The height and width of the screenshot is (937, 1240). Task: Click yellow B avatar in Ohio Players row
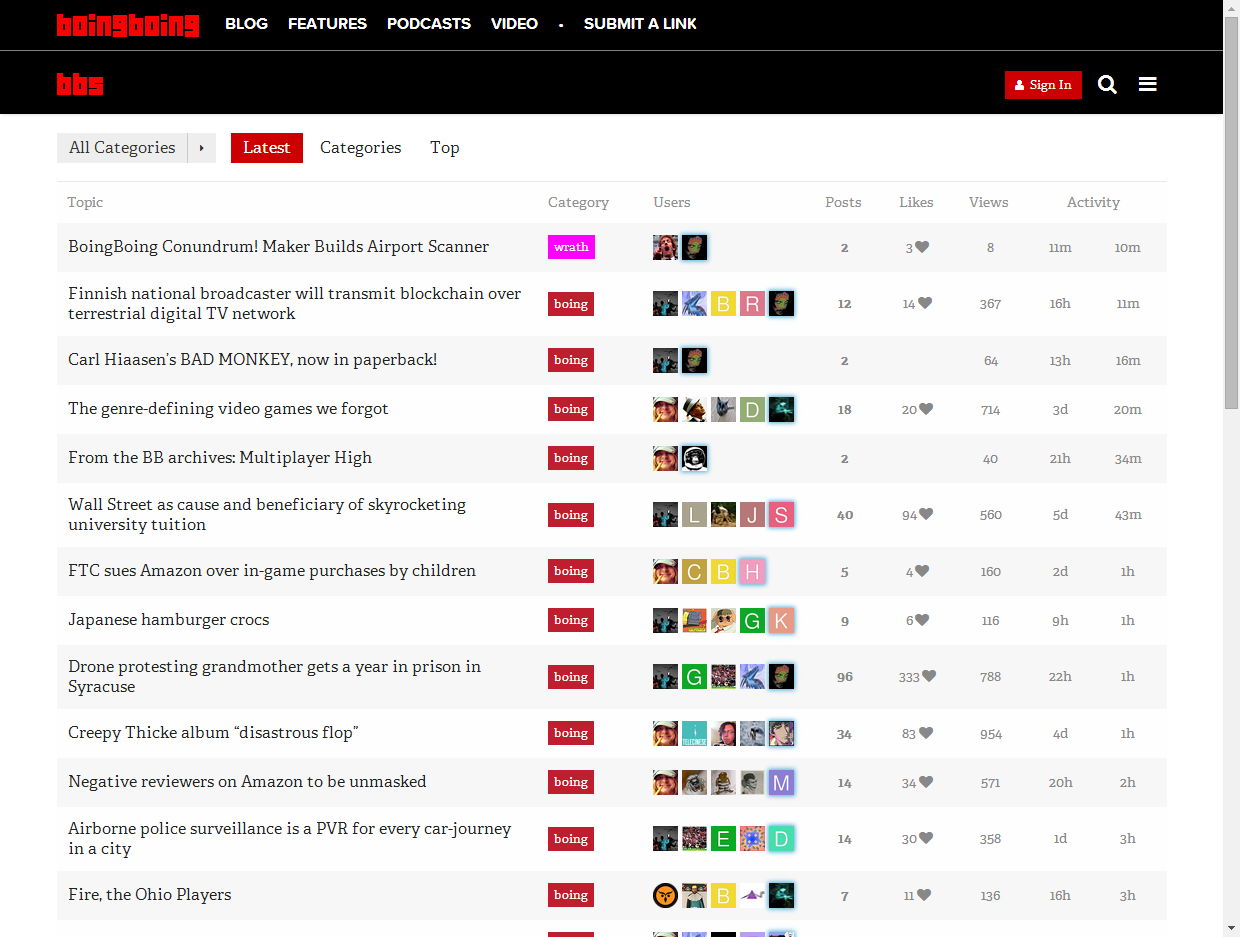click(x=723, y=895)
